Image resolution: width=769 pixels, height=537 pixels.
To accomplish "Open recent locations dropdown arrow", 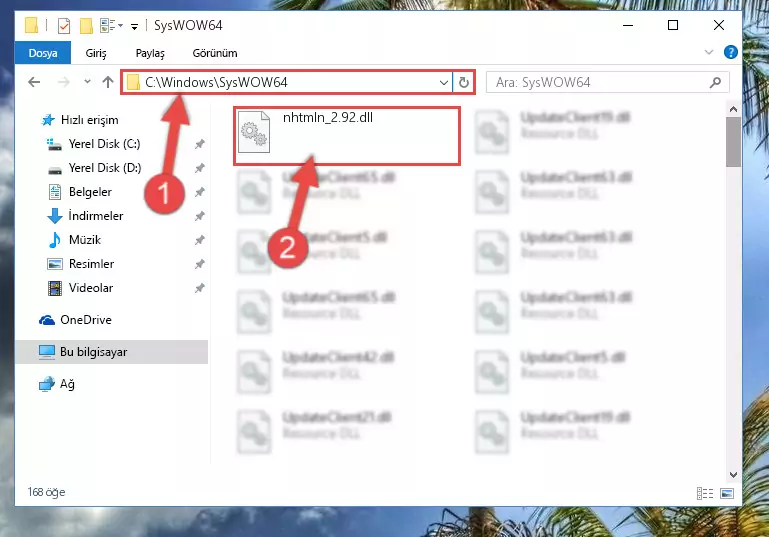I will point(87,82).
